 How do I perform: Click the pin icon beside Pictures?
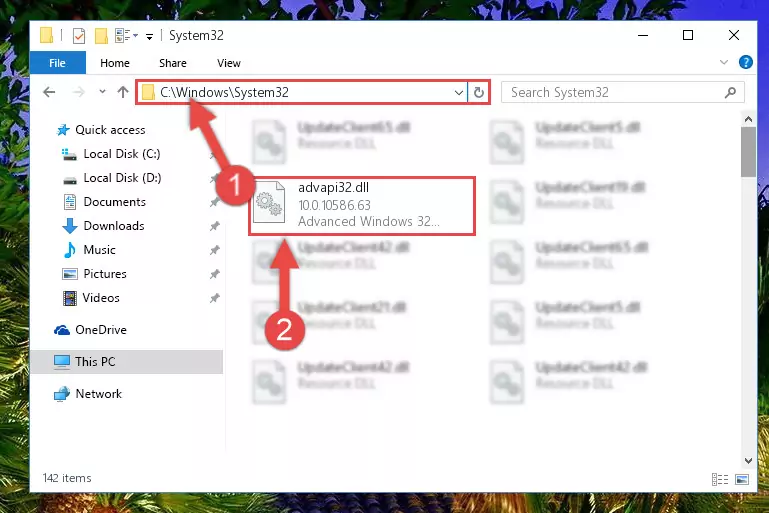click(x=214, y=274)
